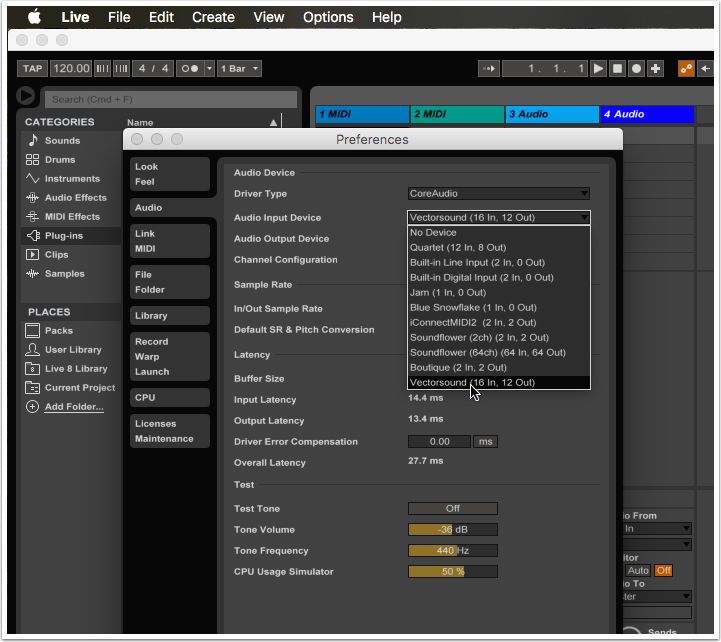Click the arrangement position field
Image resolution: width=721 pixels, height=642 pixels.
(x=544, y=69)
